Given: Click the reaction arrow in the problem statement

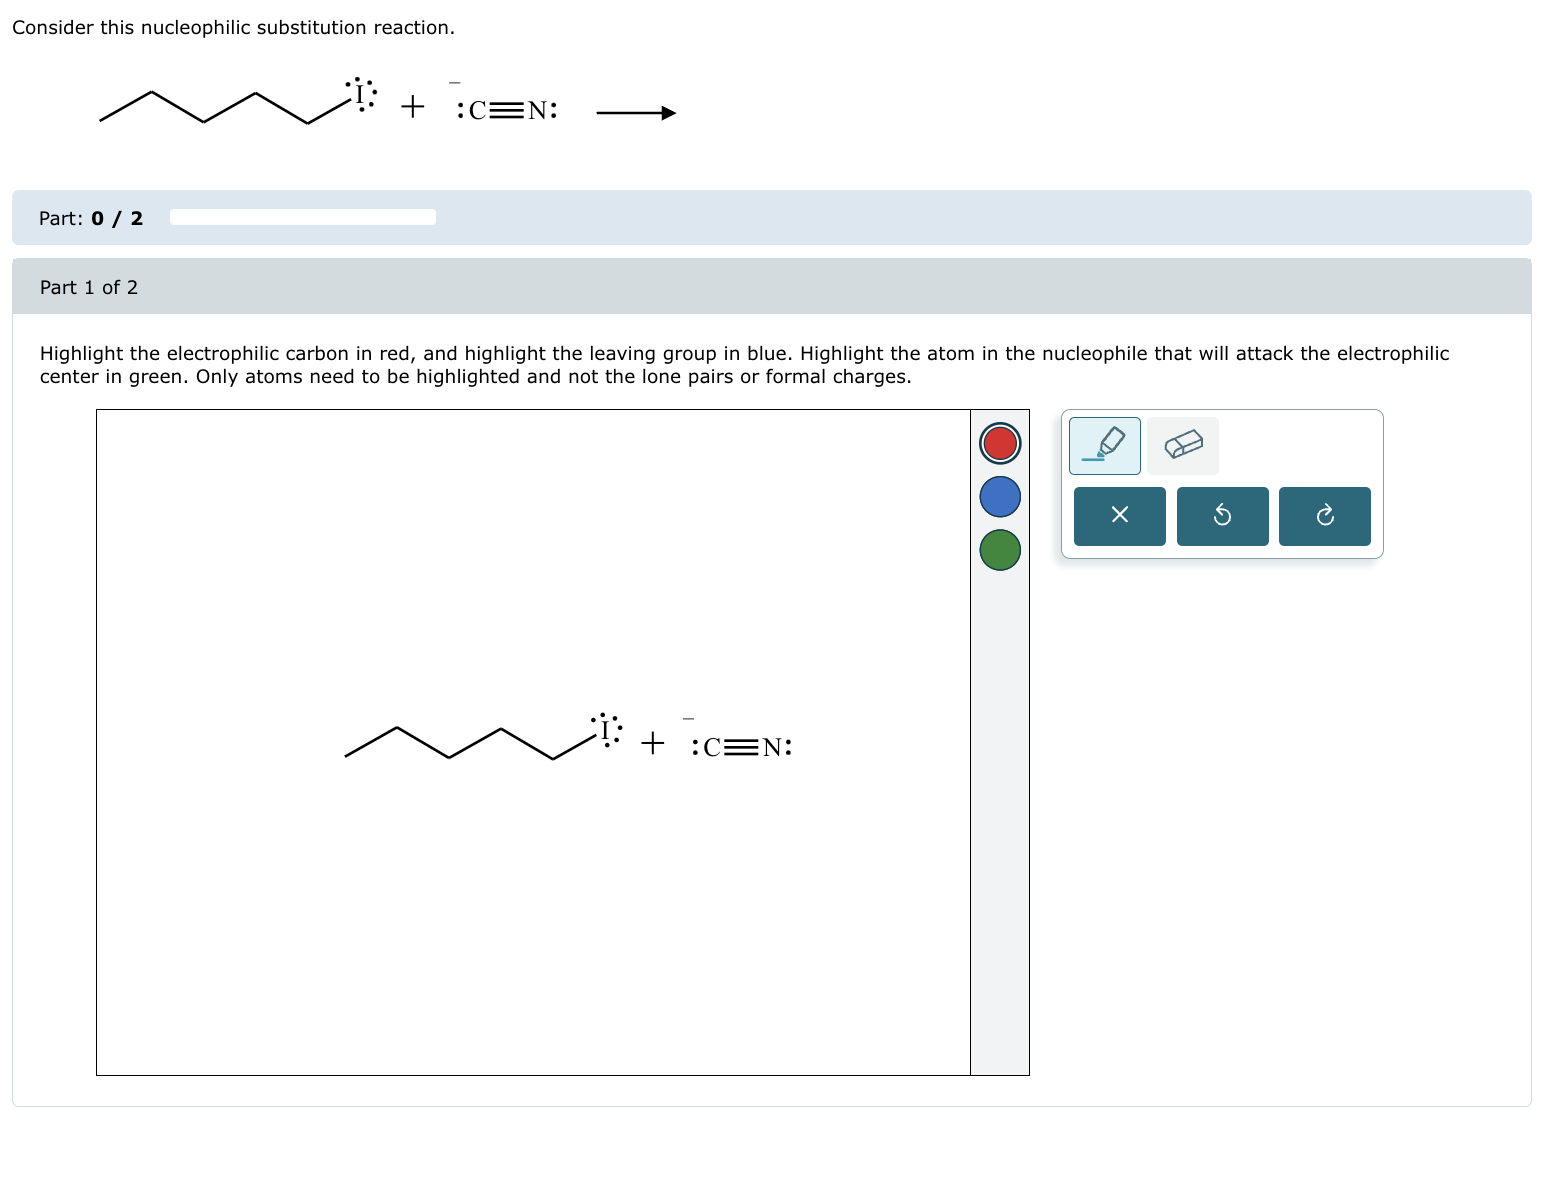Looking at the screenshot, I should 636,112.
